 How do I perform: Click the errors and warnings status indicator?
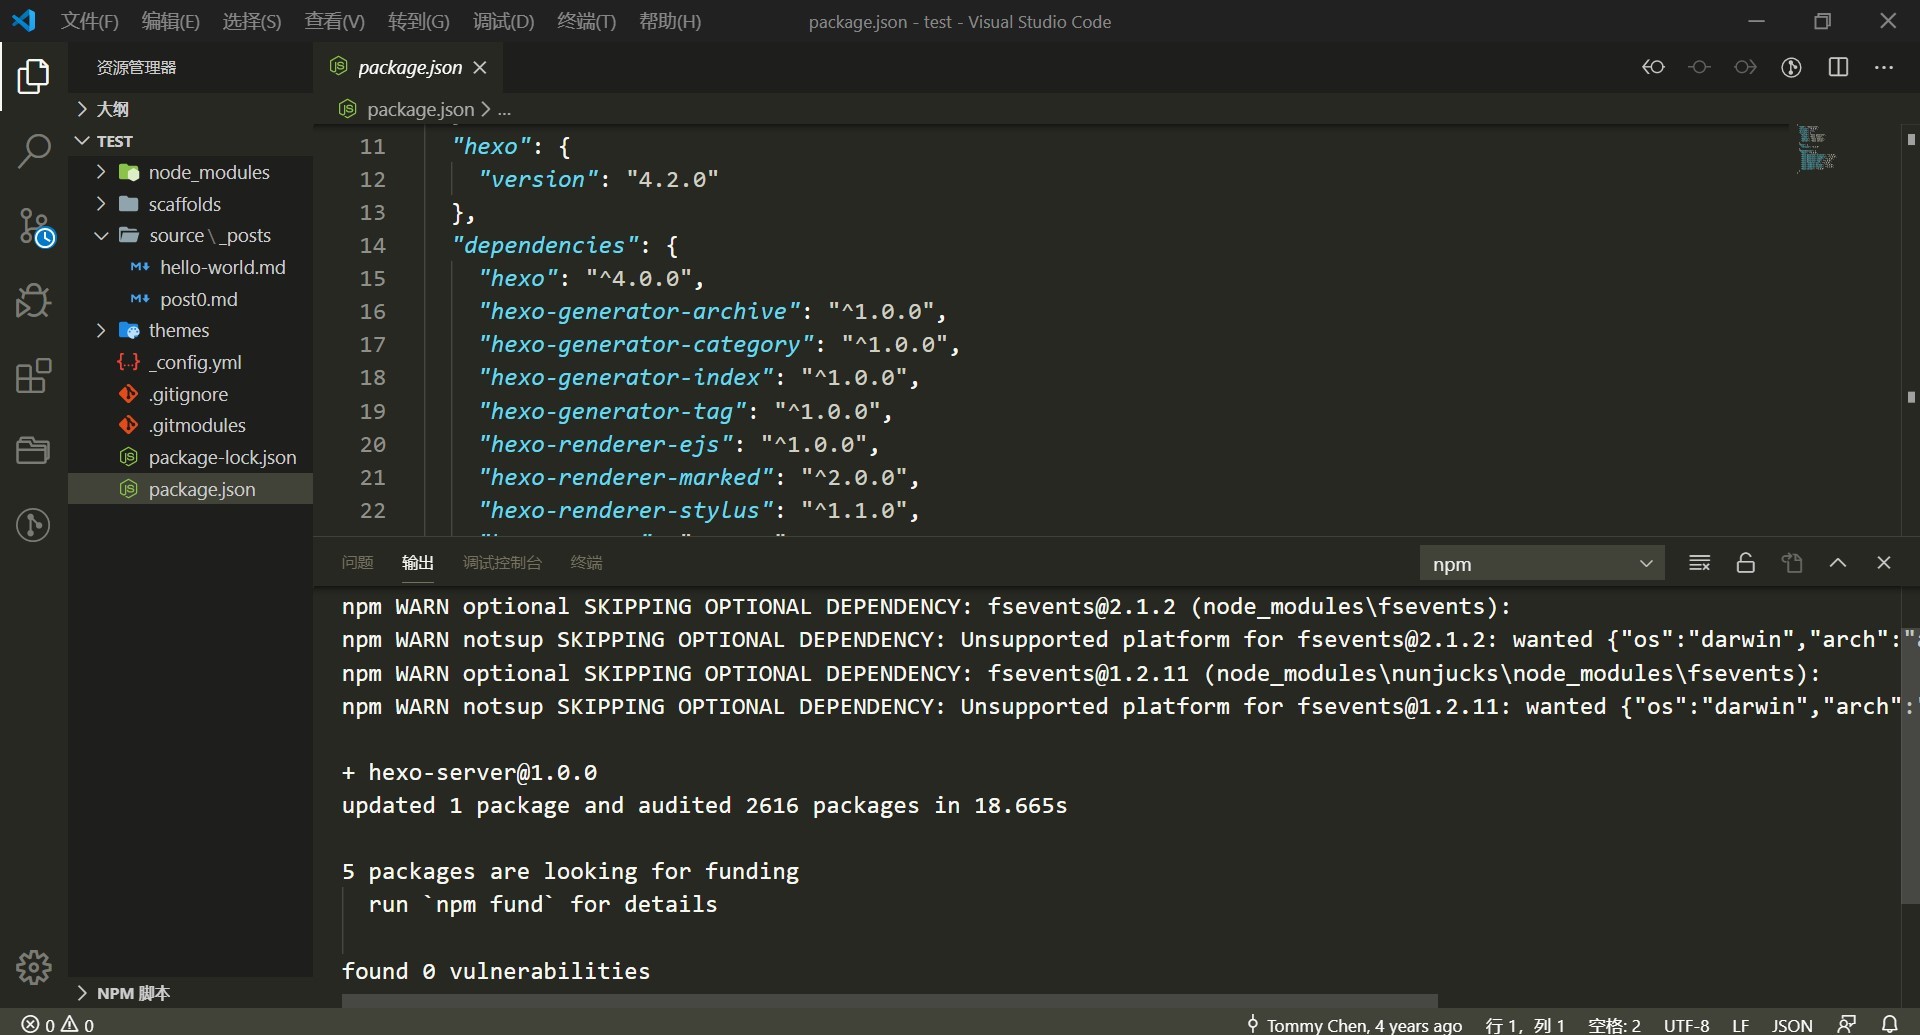pyautogui.click(x=58, y=1024)
